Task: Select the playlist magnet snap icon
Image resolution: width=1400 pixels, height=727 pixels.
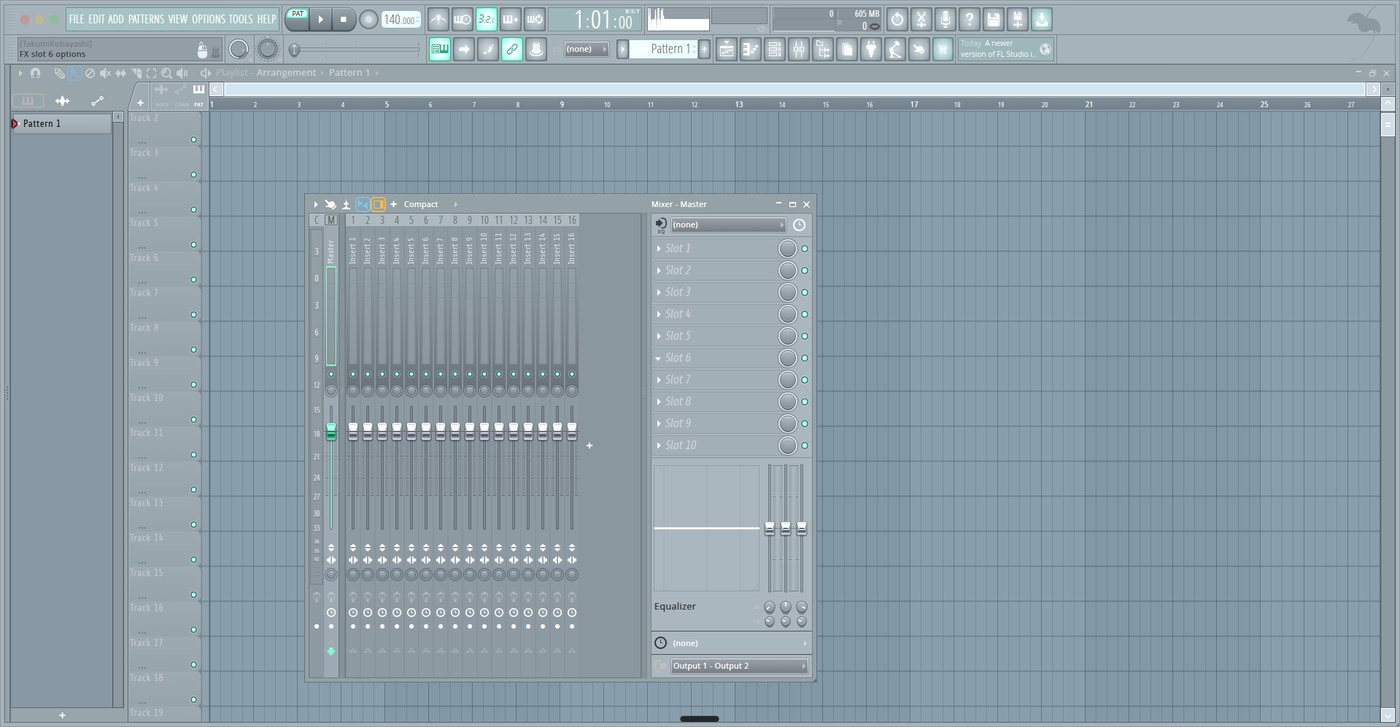Action: point(35,73)
